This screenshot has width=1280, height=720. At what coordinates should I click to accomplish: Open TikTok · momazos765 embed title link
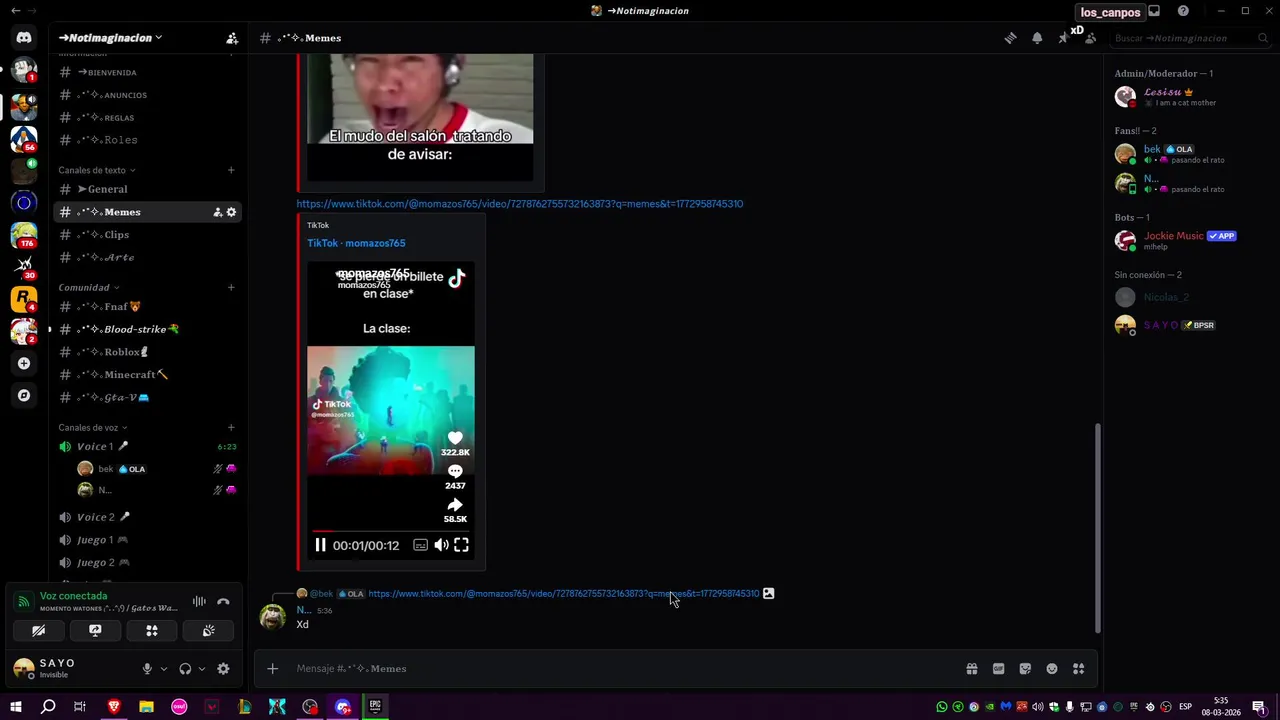point(356,243)
